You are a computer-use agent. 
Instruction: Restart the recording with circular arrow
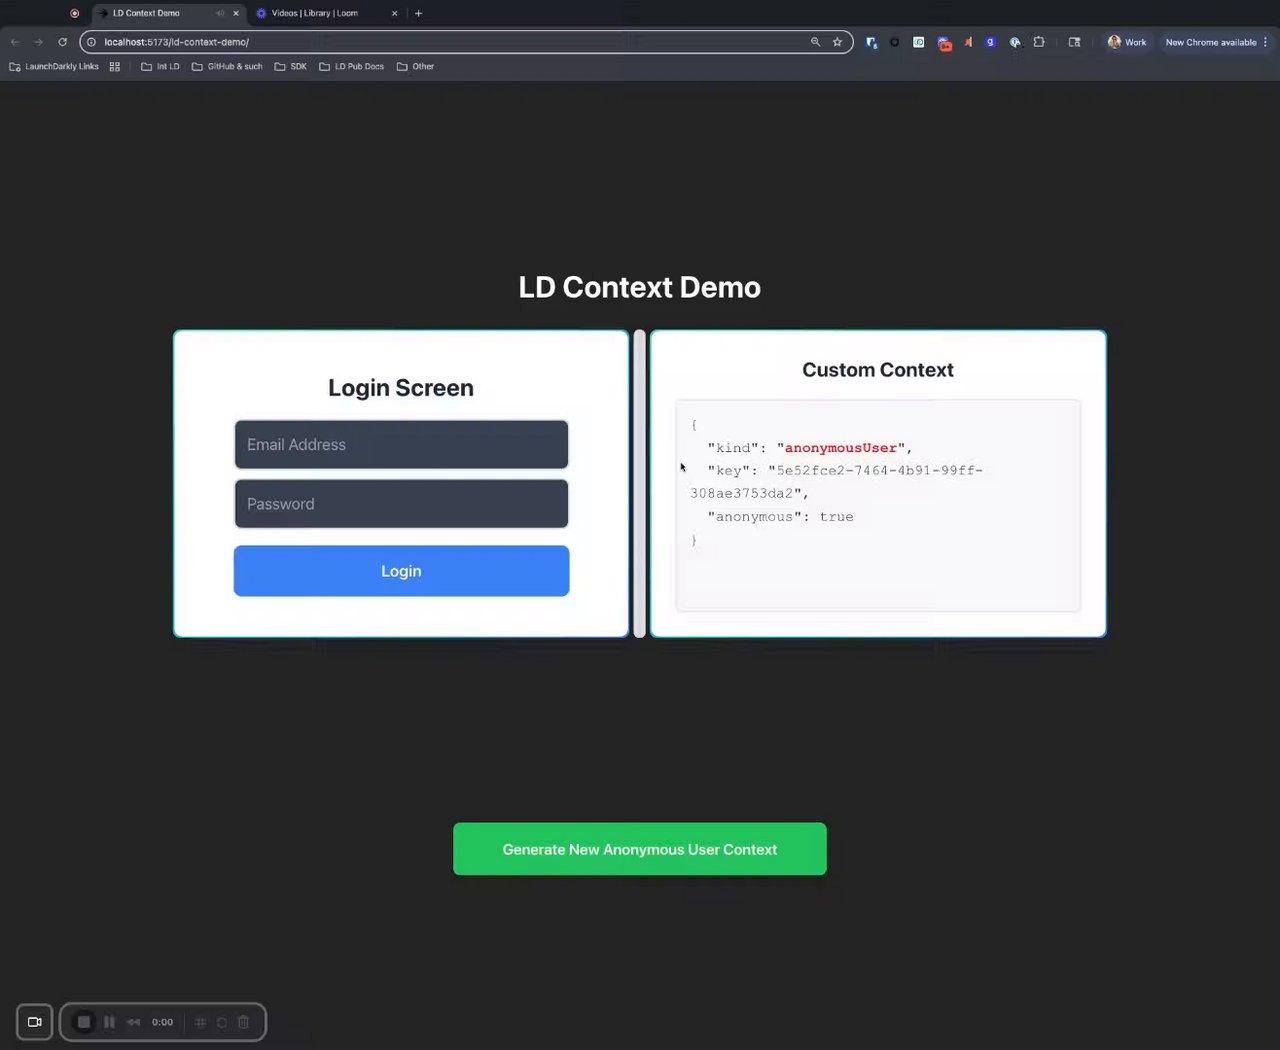(222, 1022)
